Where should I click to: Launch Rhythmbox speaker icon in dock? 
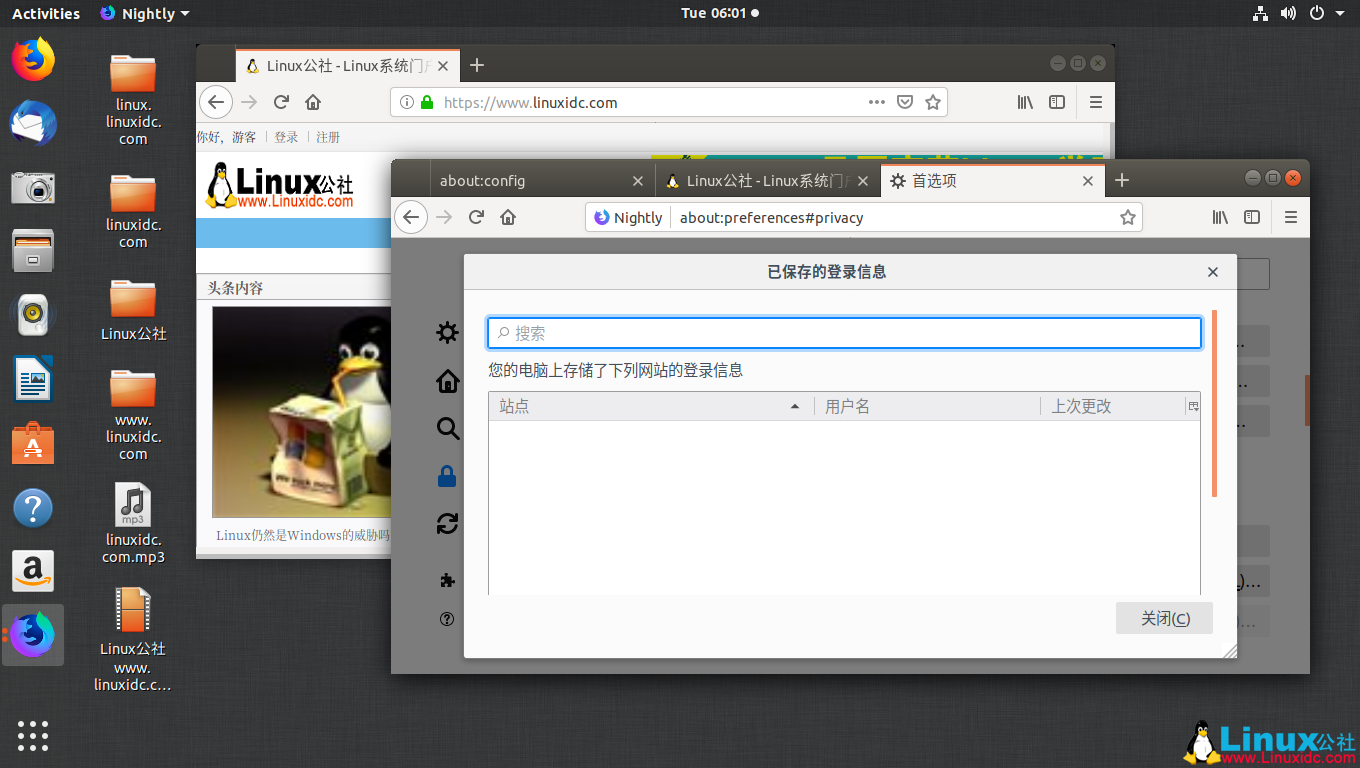click(x=33, y=315)
